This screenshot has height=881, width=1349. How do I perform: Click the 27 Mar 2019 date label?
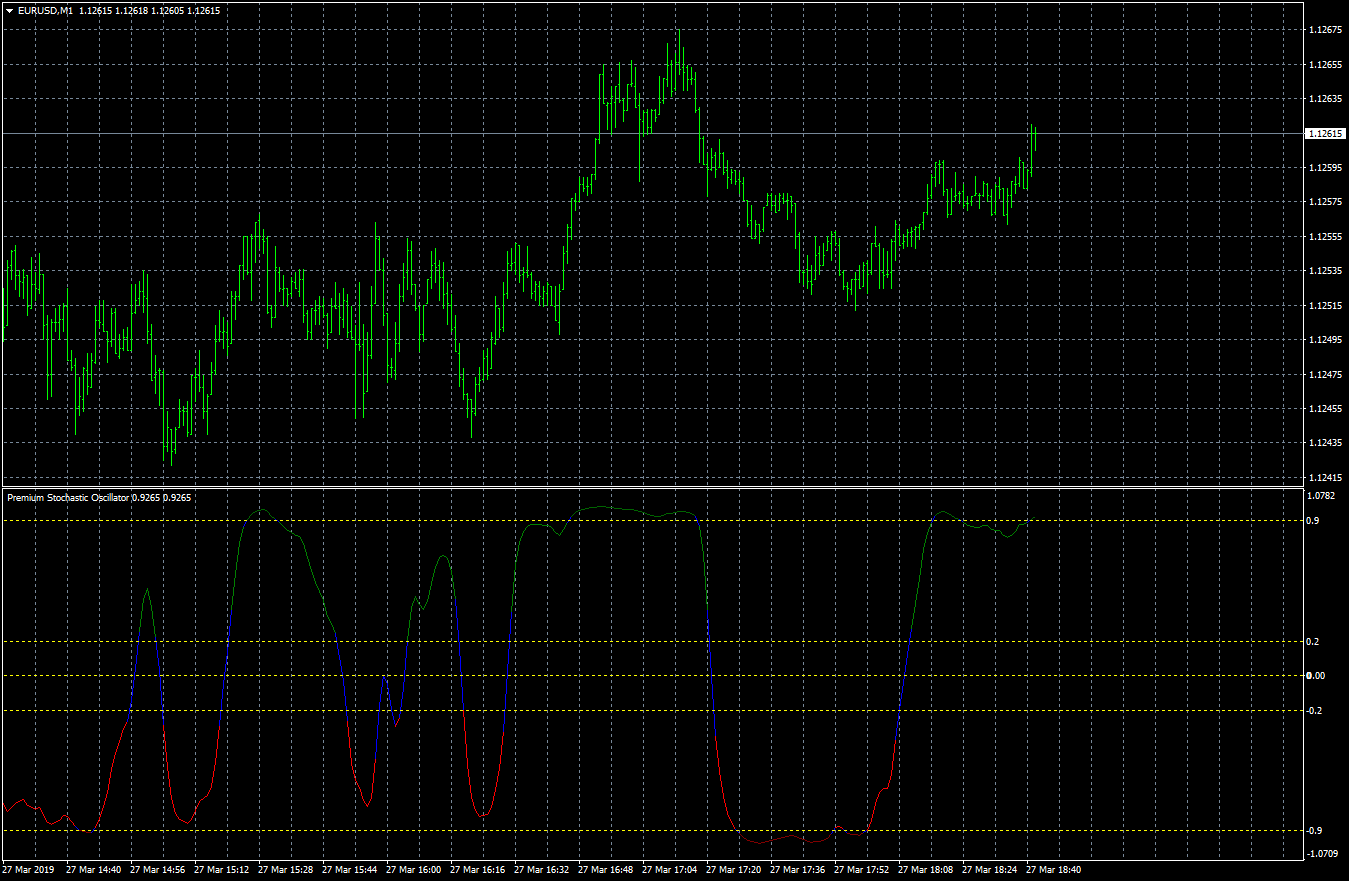(x=30, y=870)
